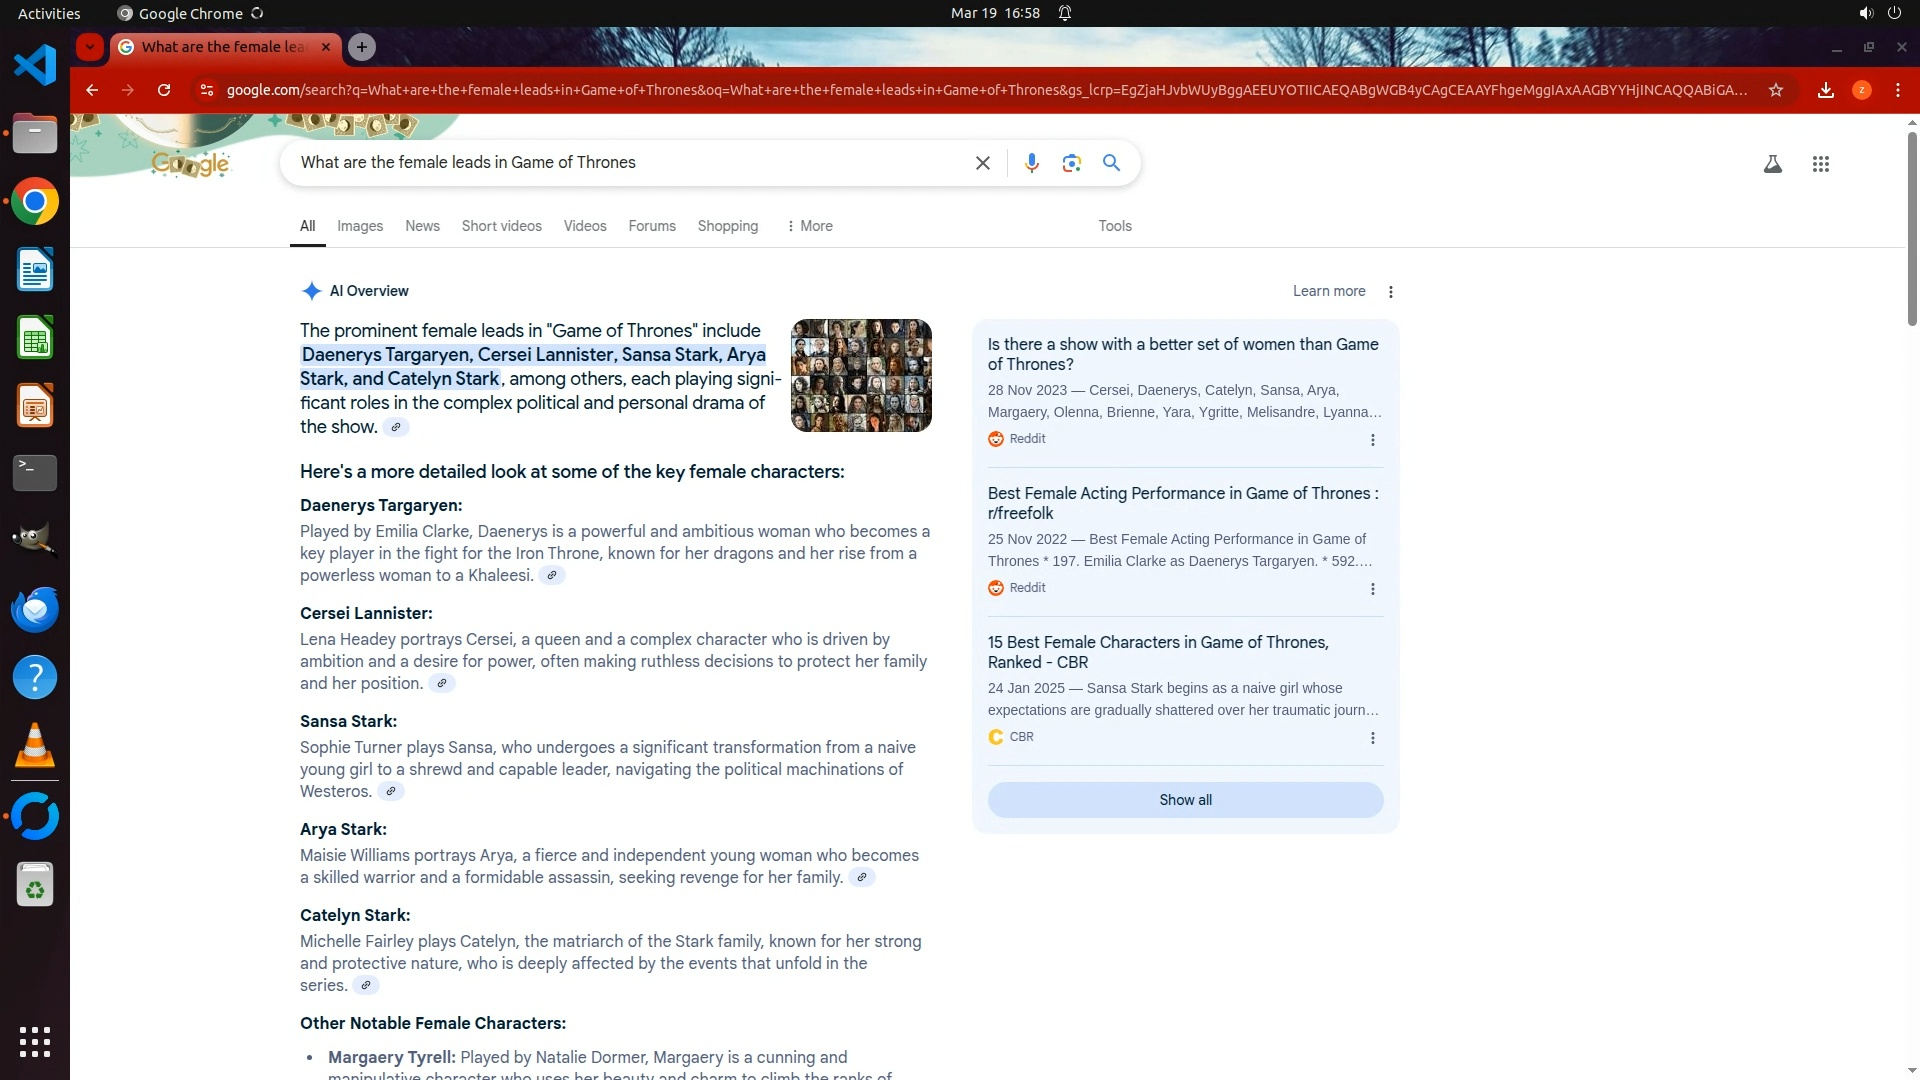Open Chrome downloads icon
Screen dimensions: 1920x1080
pos(1825,90)
